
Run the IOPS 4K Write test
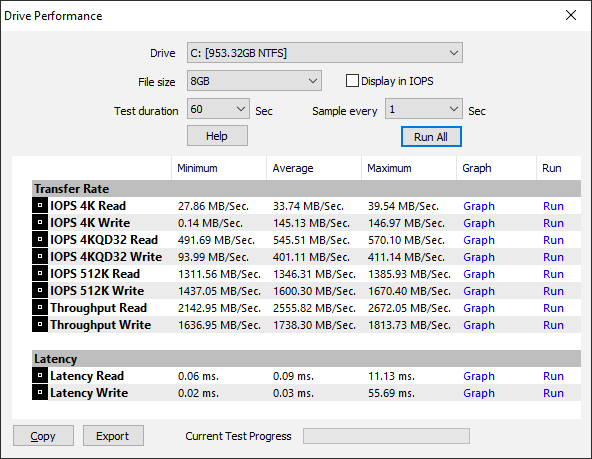553,223
